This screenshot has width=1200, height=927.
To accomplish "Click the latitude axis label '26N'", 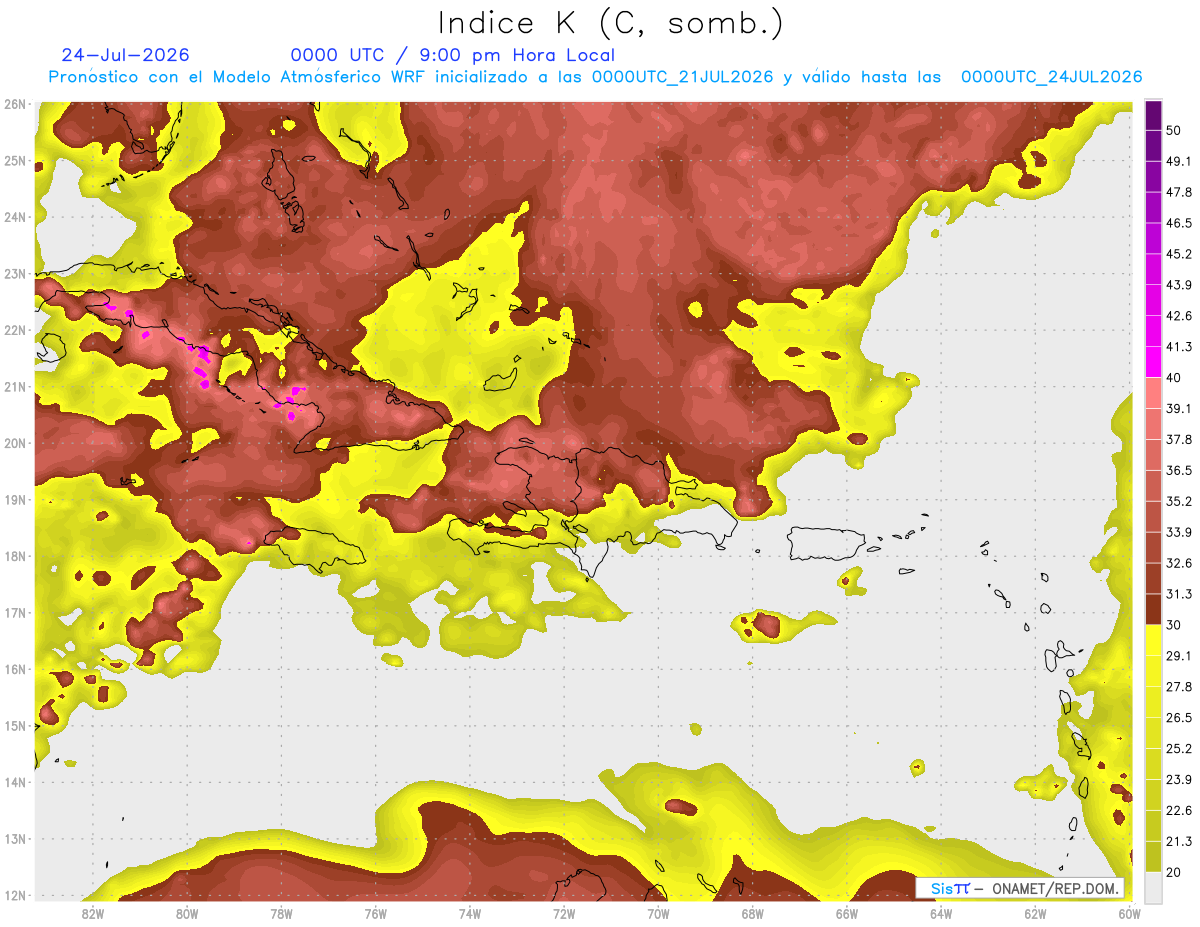I will [x=14, y=104].
